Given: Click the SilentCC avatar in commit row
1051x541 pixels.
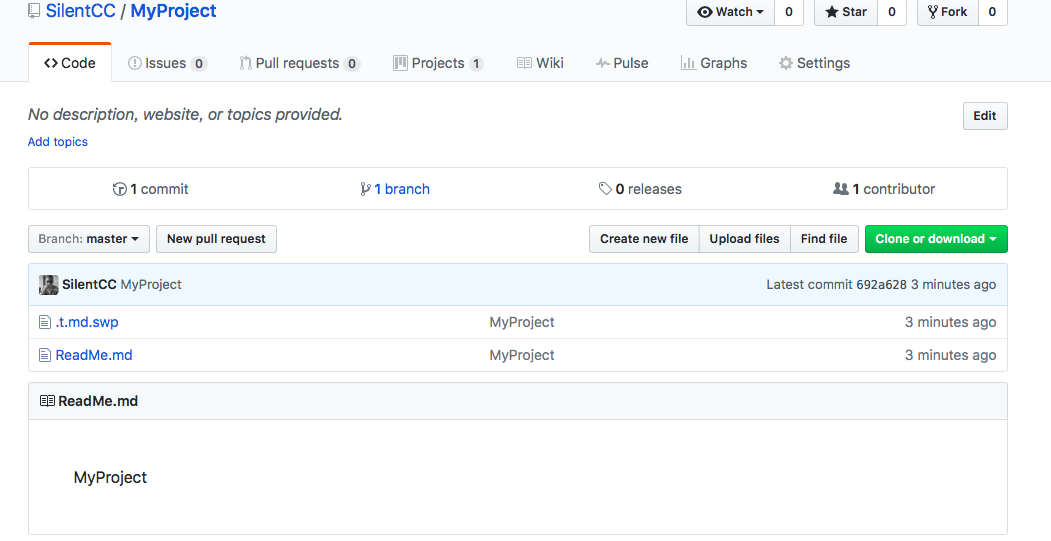Looking at the screenshot, I should pyautogui.click(x=48, y=285).
